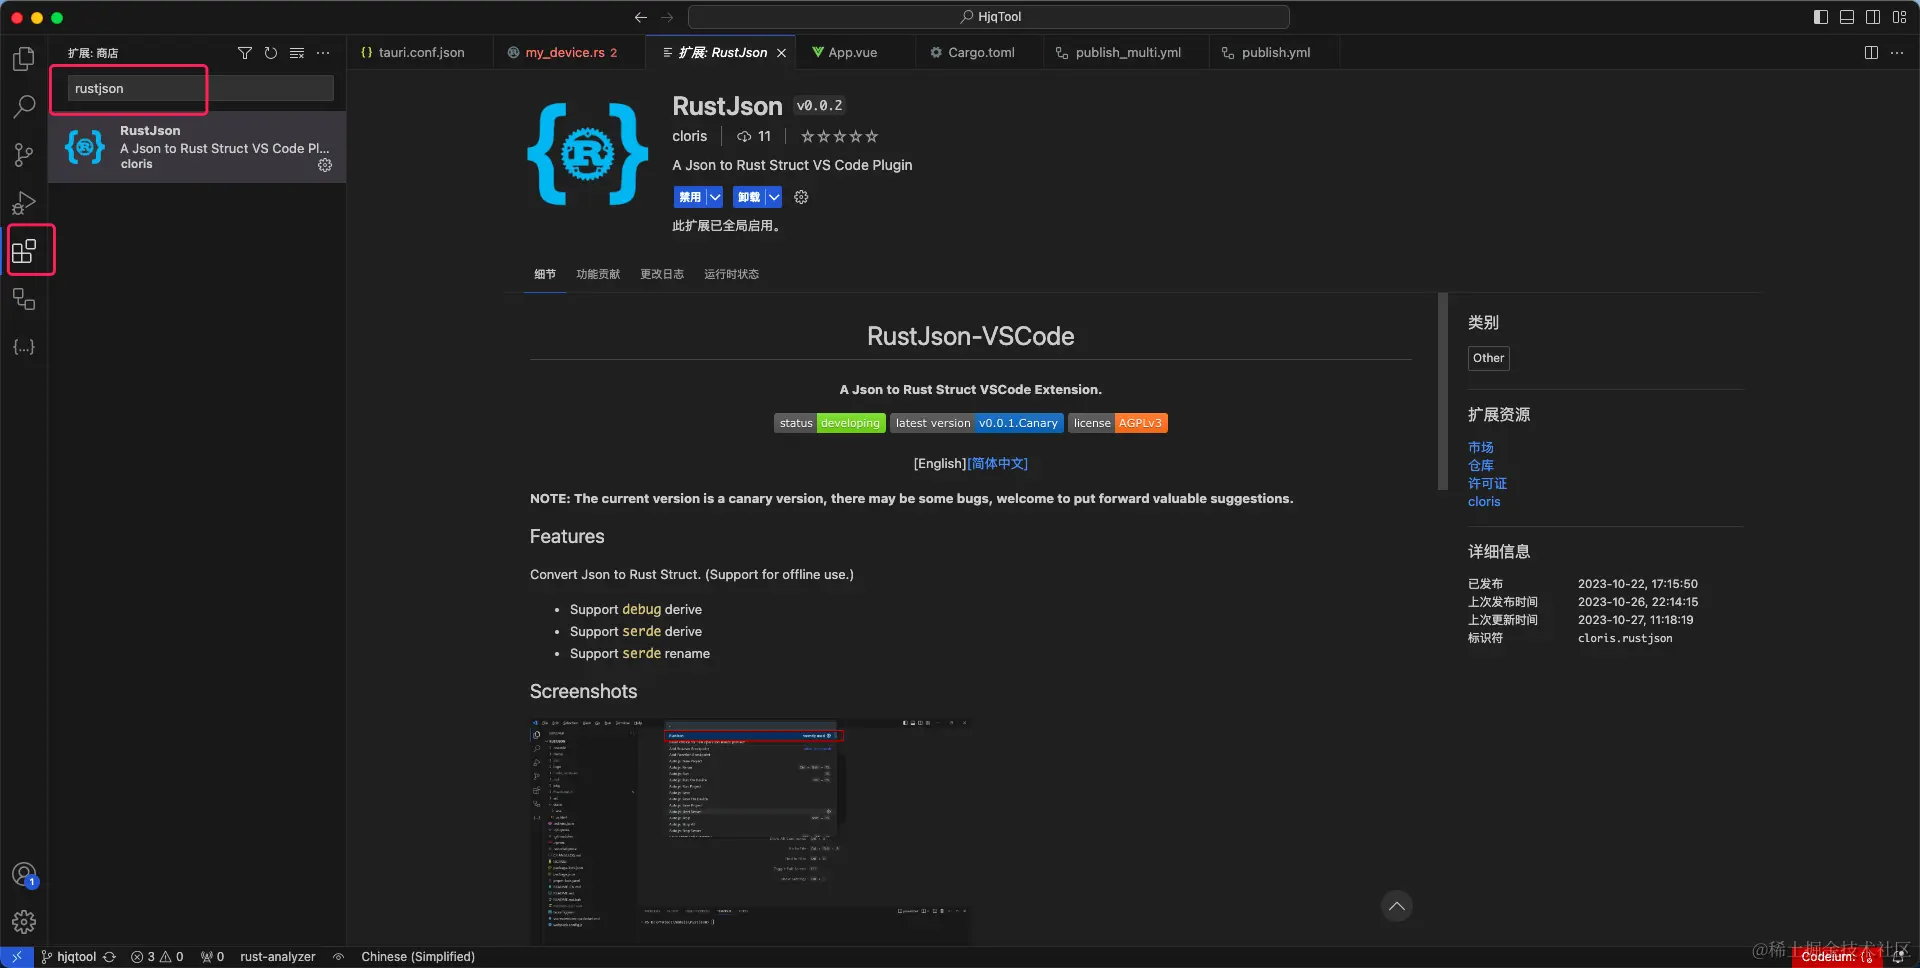
Task: Open the Manage gear in activity bar
Action: point(24,922)
